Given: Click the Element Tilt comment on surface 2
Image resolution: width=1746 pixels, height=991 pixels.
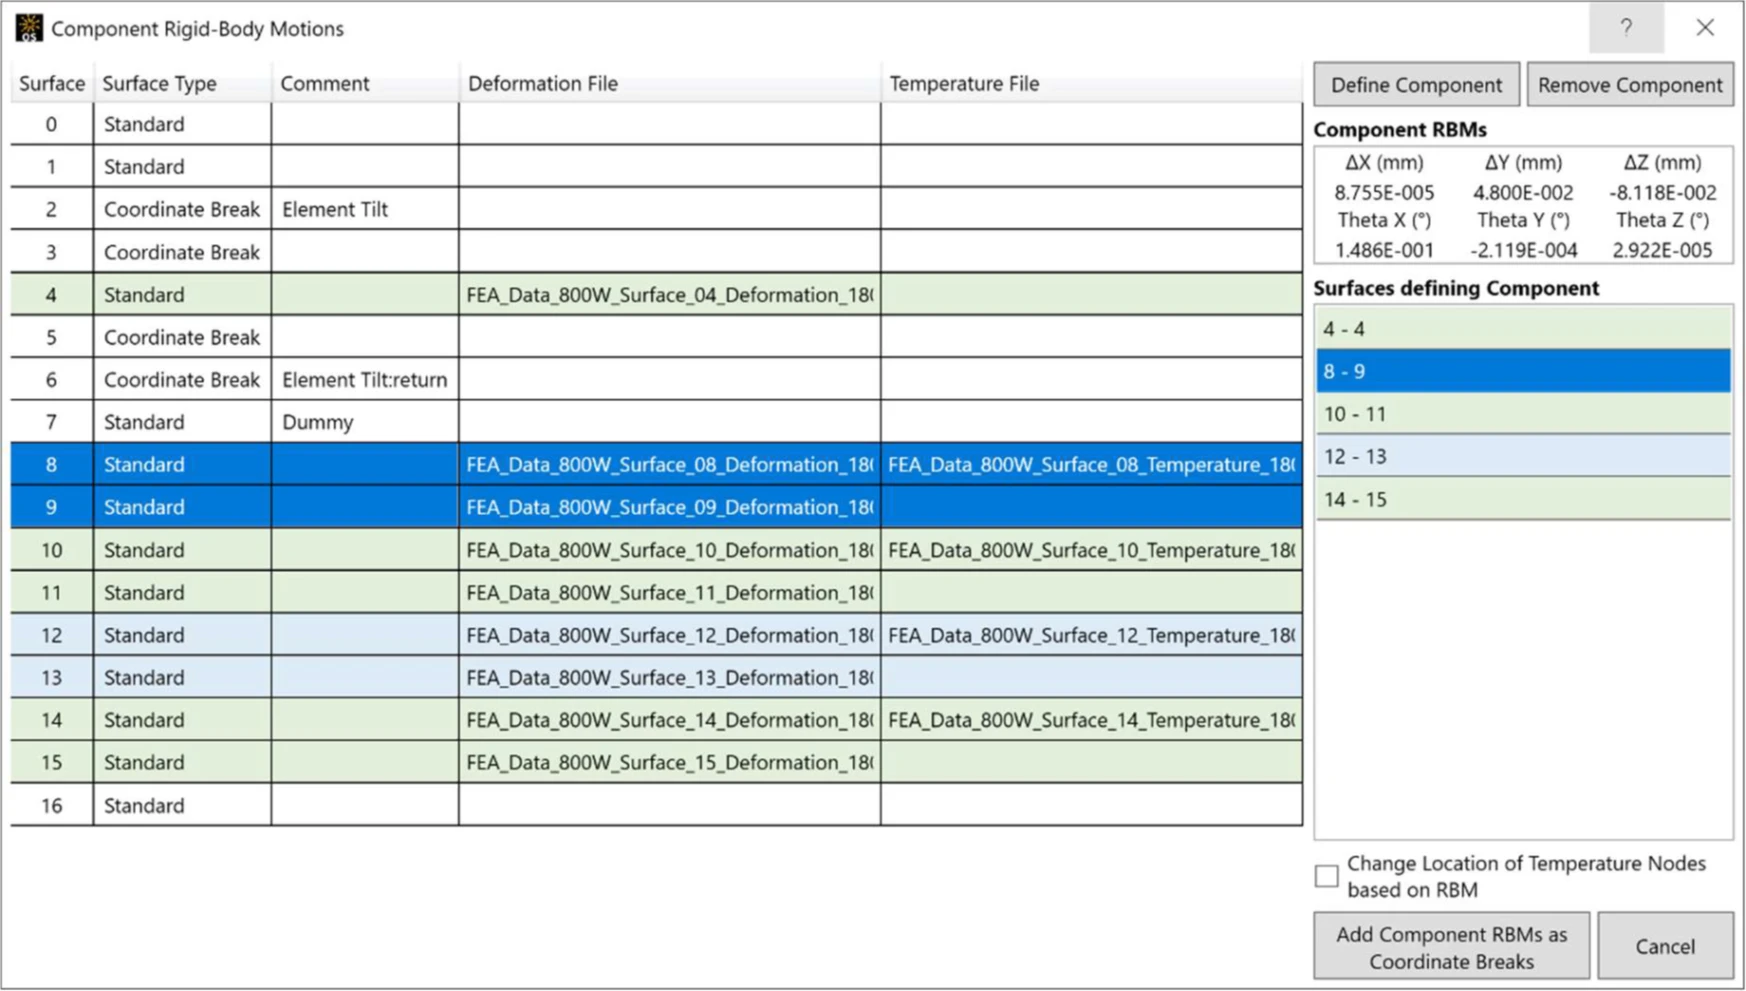Looking at the screenshot, I should pos(365,209).
